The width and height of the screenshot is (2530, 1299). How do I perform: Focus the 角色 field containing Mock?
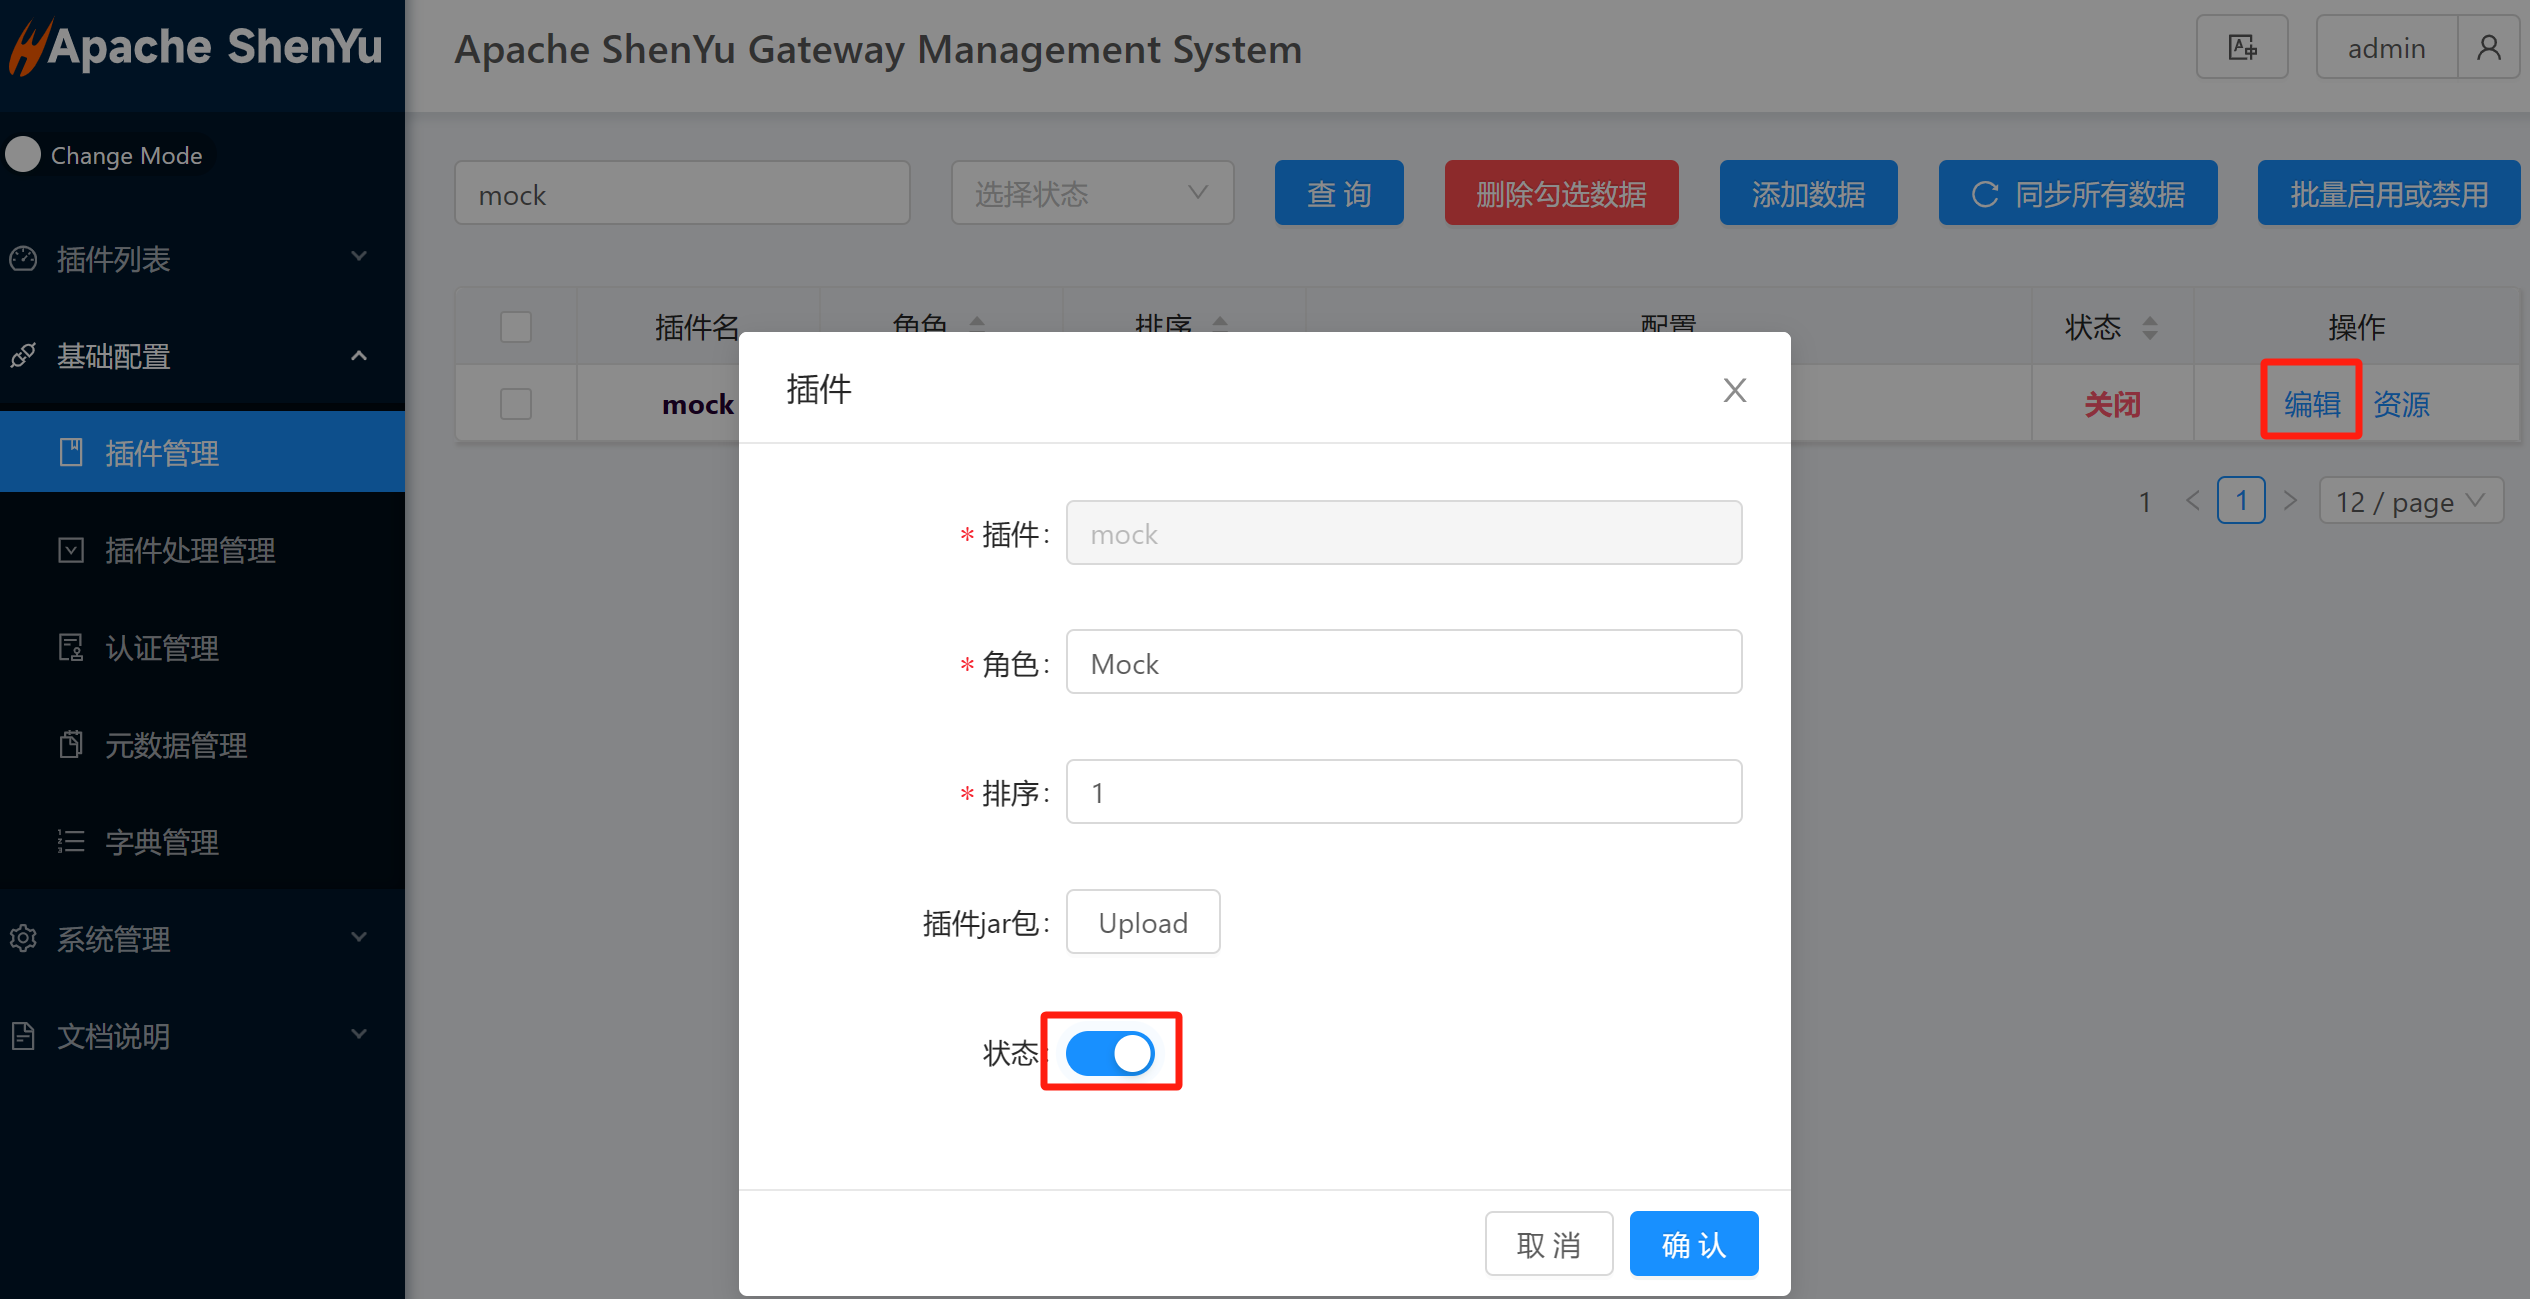pyautogui.click(x=1404, y=662)
